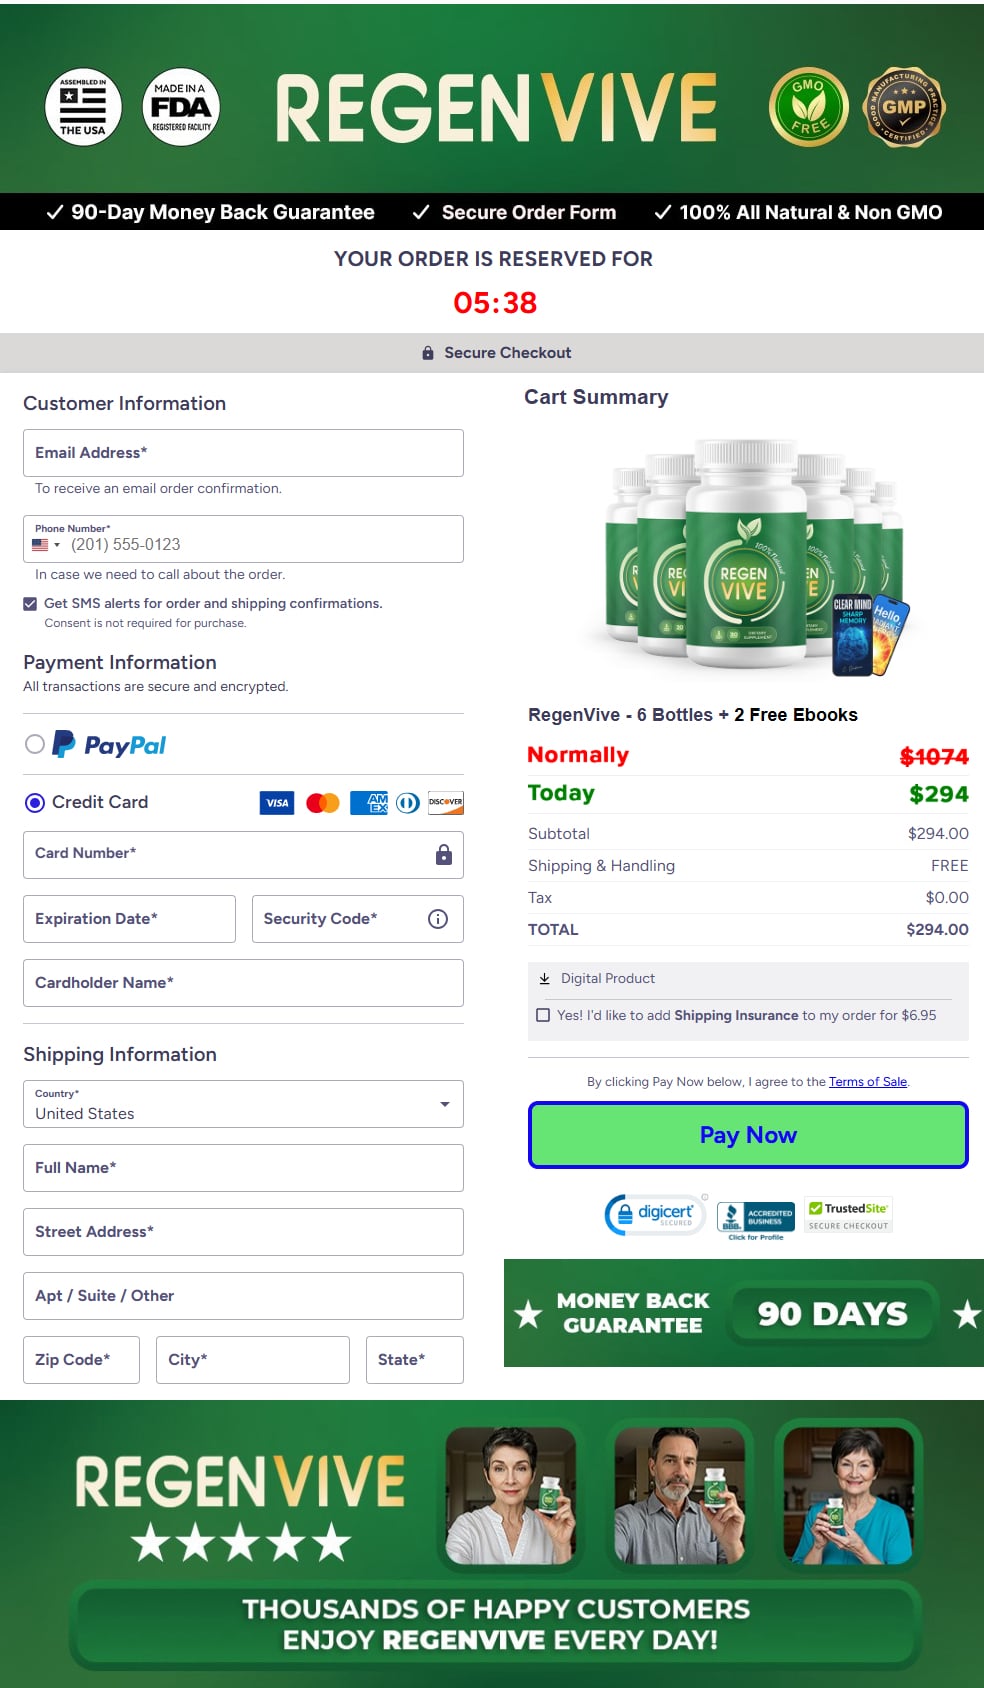Click the padlock icon in the Card Number field

pos(443,855)
